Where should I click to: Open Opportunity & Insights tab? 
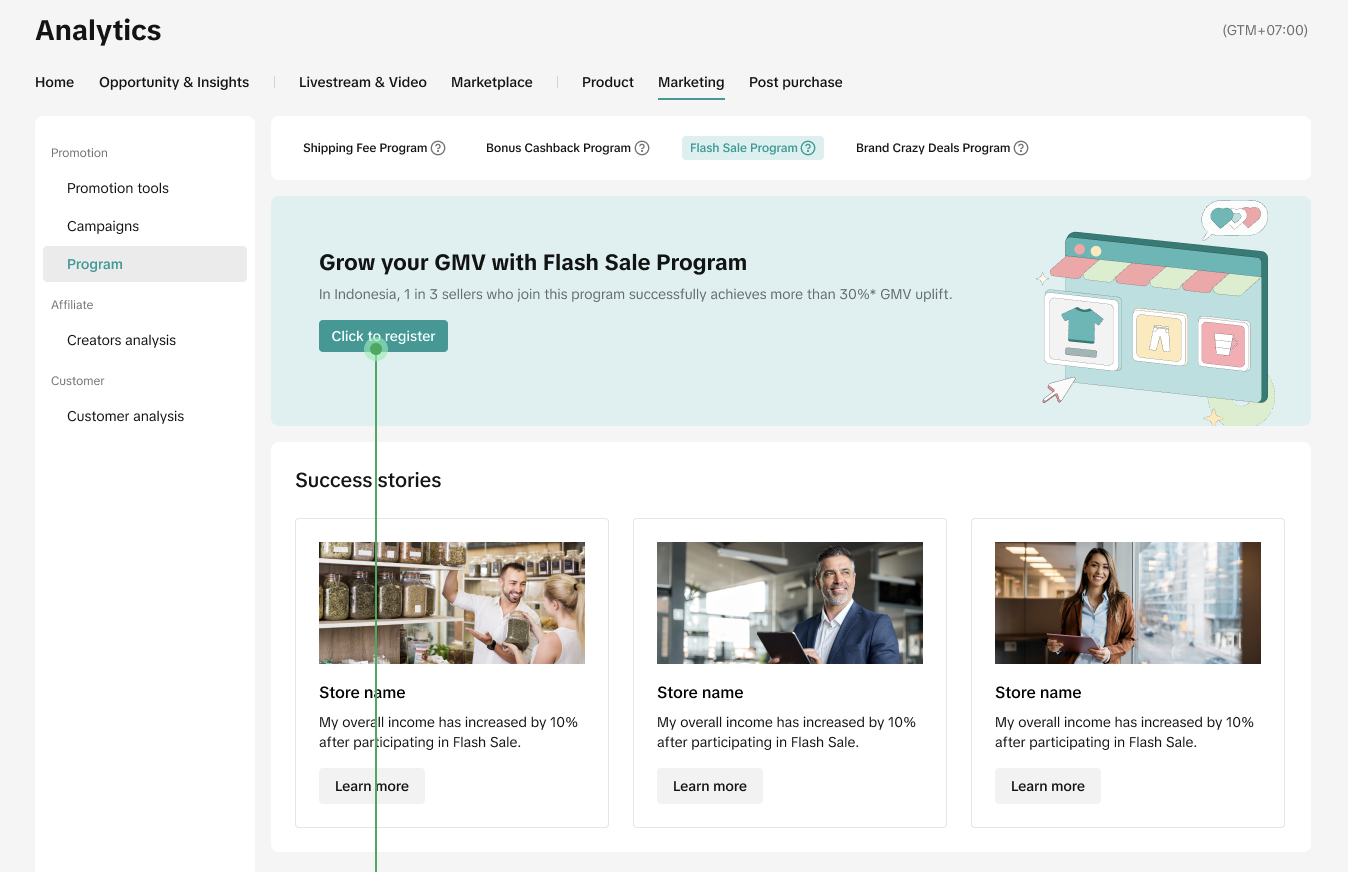pyautogui.click(x=174, y=82)
